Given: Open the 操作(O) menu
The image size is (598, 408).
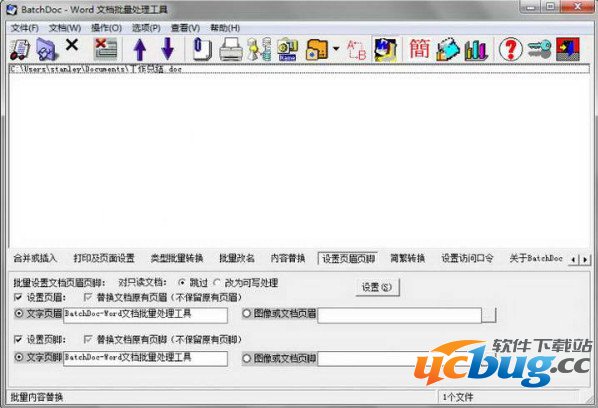Looking at the screenshot, I should pyautogui.click(x=106, y=28).
